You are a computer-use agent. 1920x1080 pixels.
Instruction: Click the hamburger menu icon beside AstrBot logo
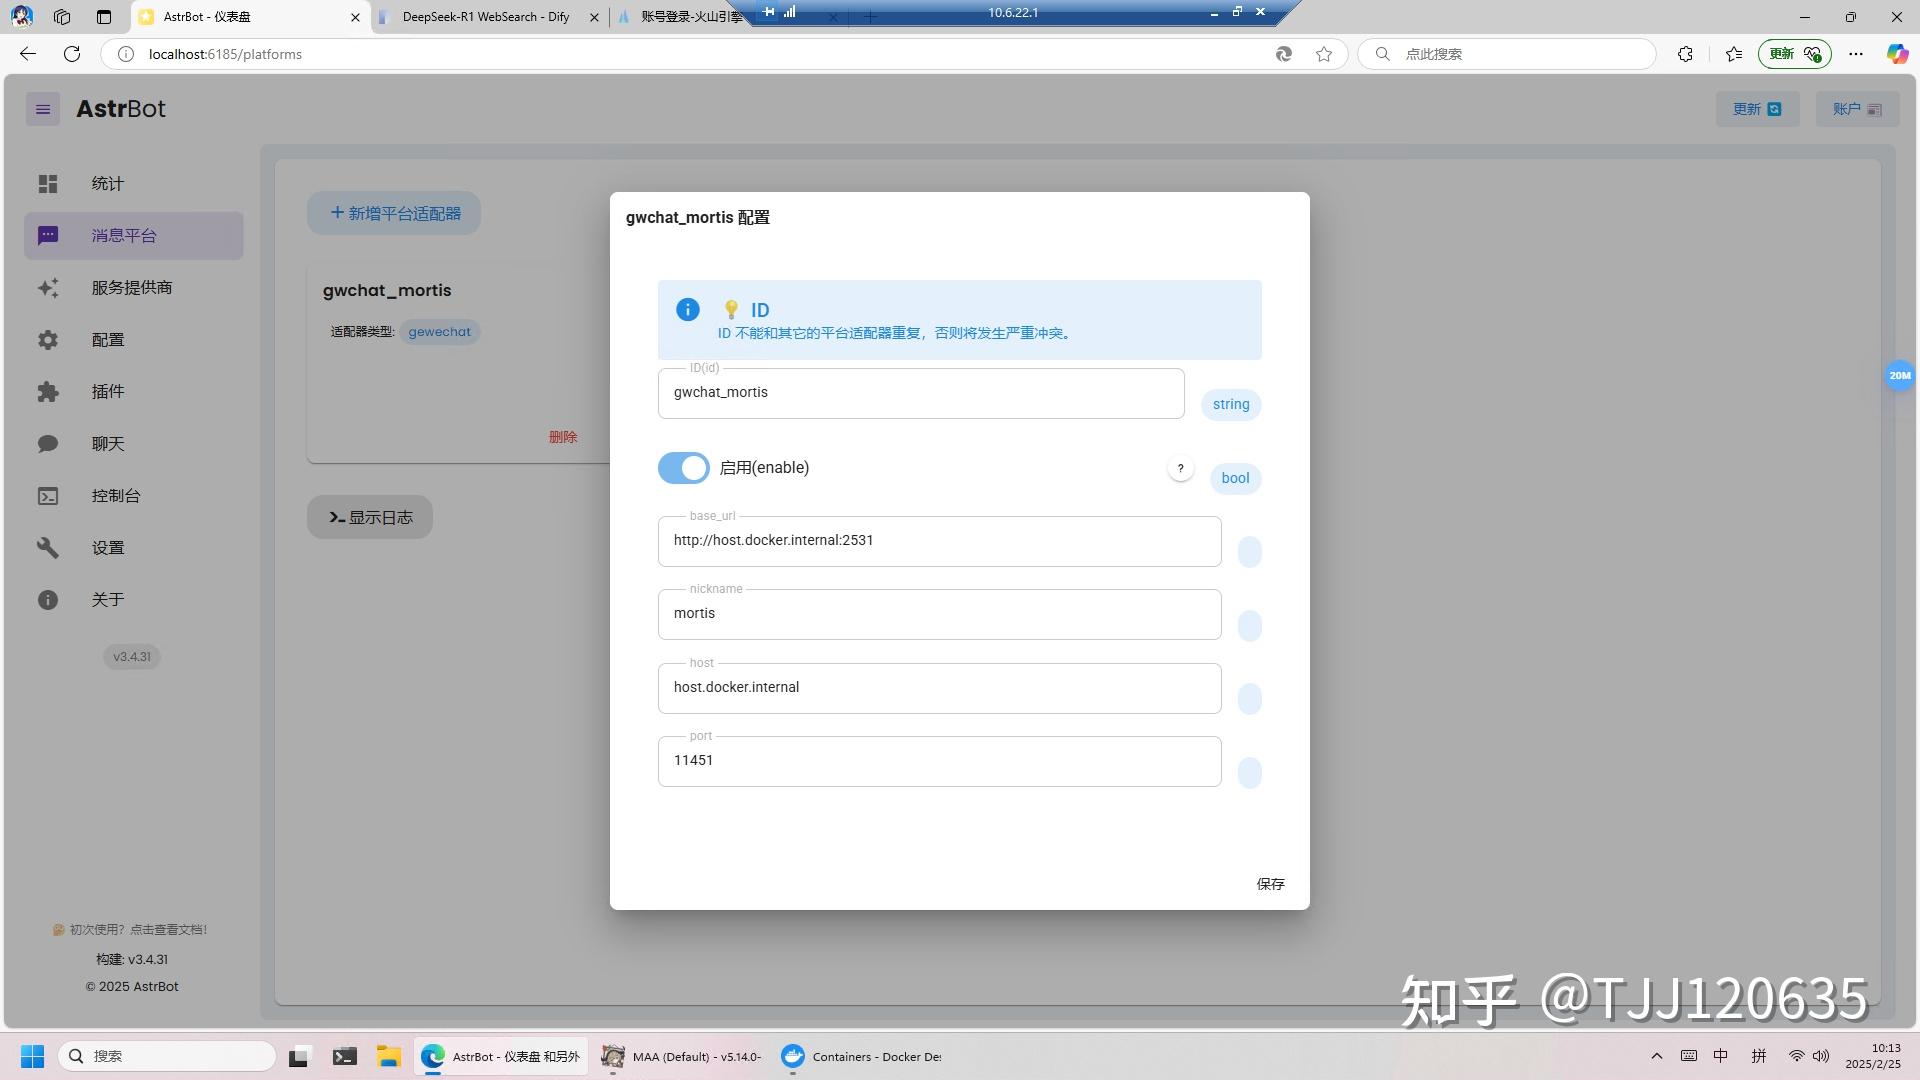click(42, 108)
